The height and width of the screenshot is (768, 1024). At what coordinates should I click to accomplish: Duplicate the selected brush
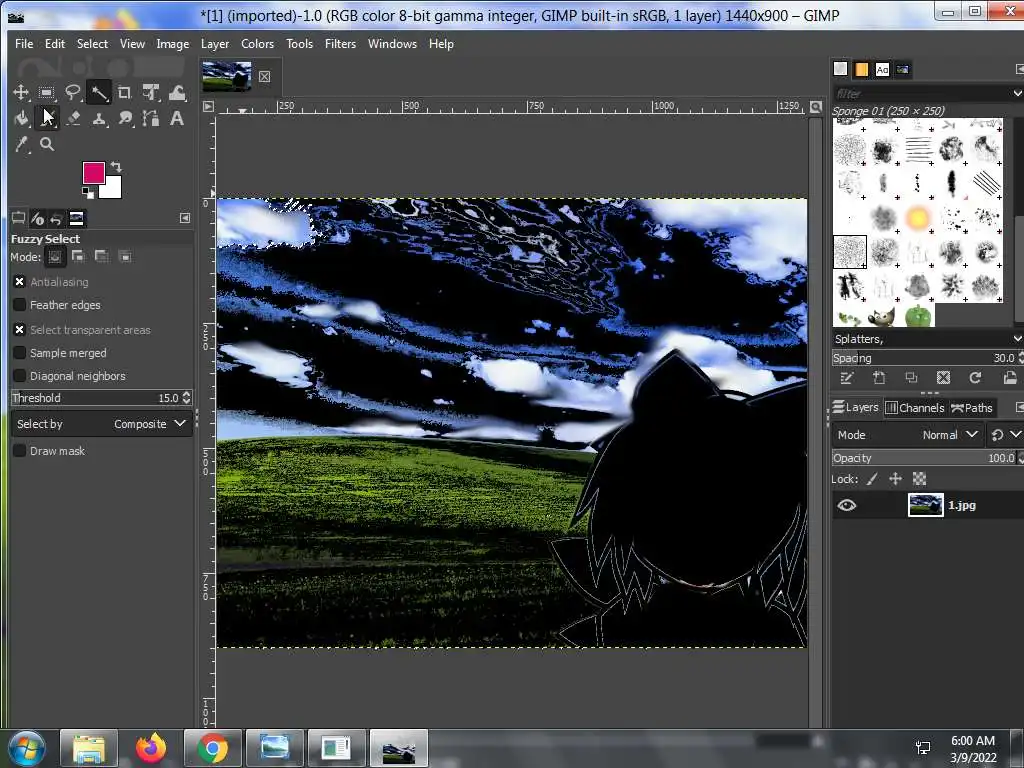[911, 378]
